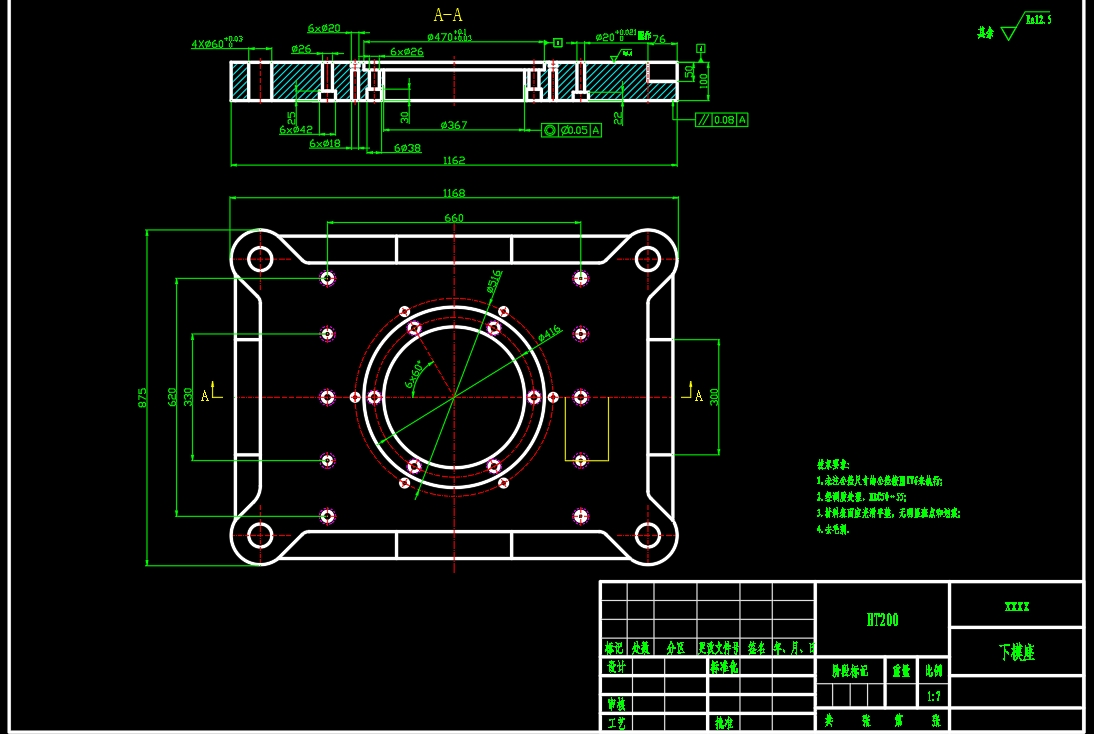Click the ø470 toleranced diameter dimension
The width and height of the screenshot is (1094, 734).
click(449, 36)
